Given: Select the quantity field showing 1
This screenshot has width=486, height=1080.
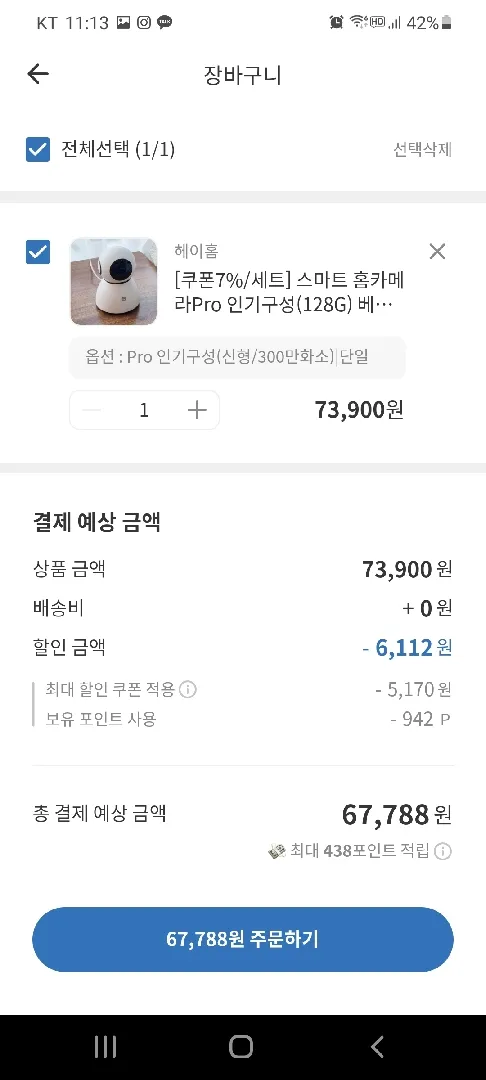Looking at the screenshot, I should (144, 411).
